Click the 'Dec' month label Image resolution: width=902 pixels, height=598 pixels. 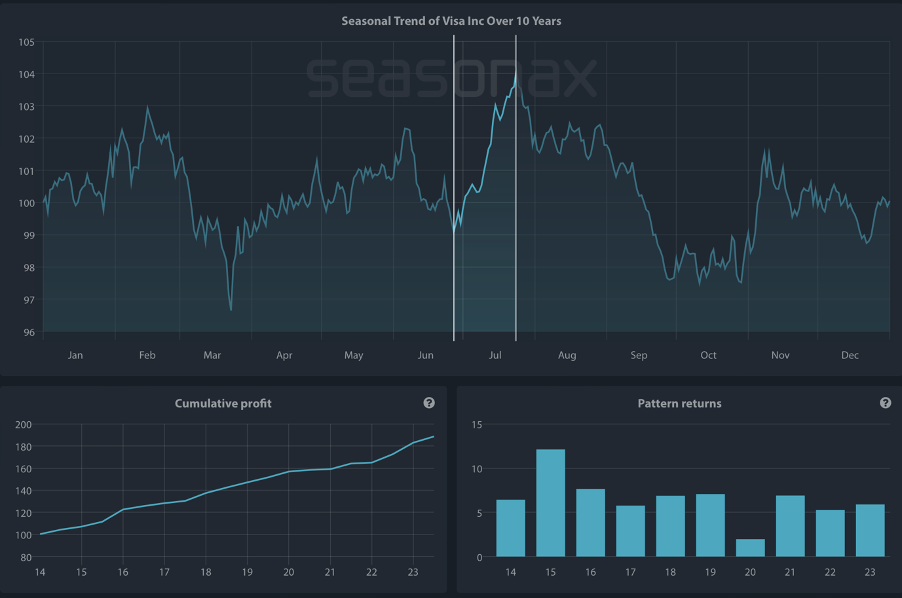click(x=850, y=355)
